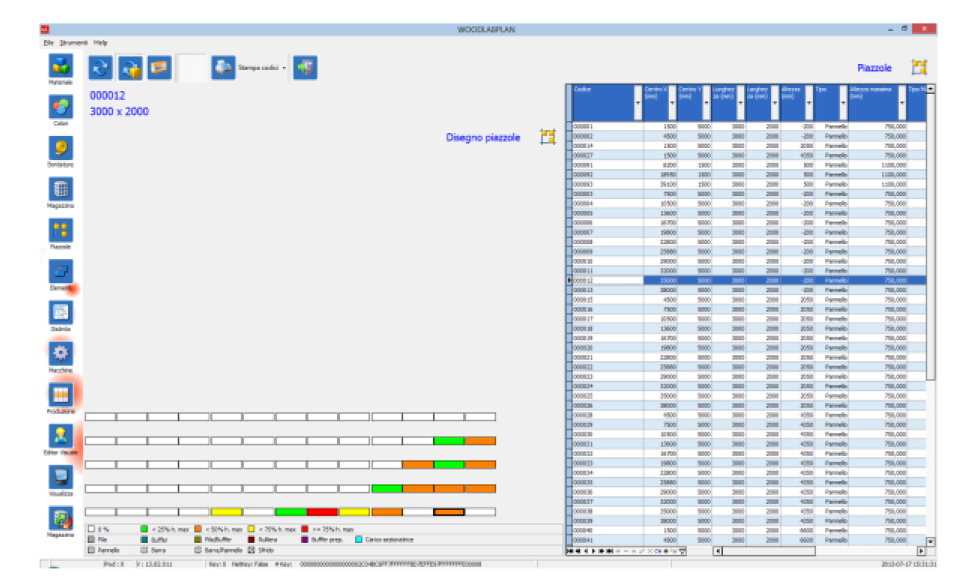Launch the Editor Visuale worker icon
Screen dimensions: 977x586
[x=60, y=436]
